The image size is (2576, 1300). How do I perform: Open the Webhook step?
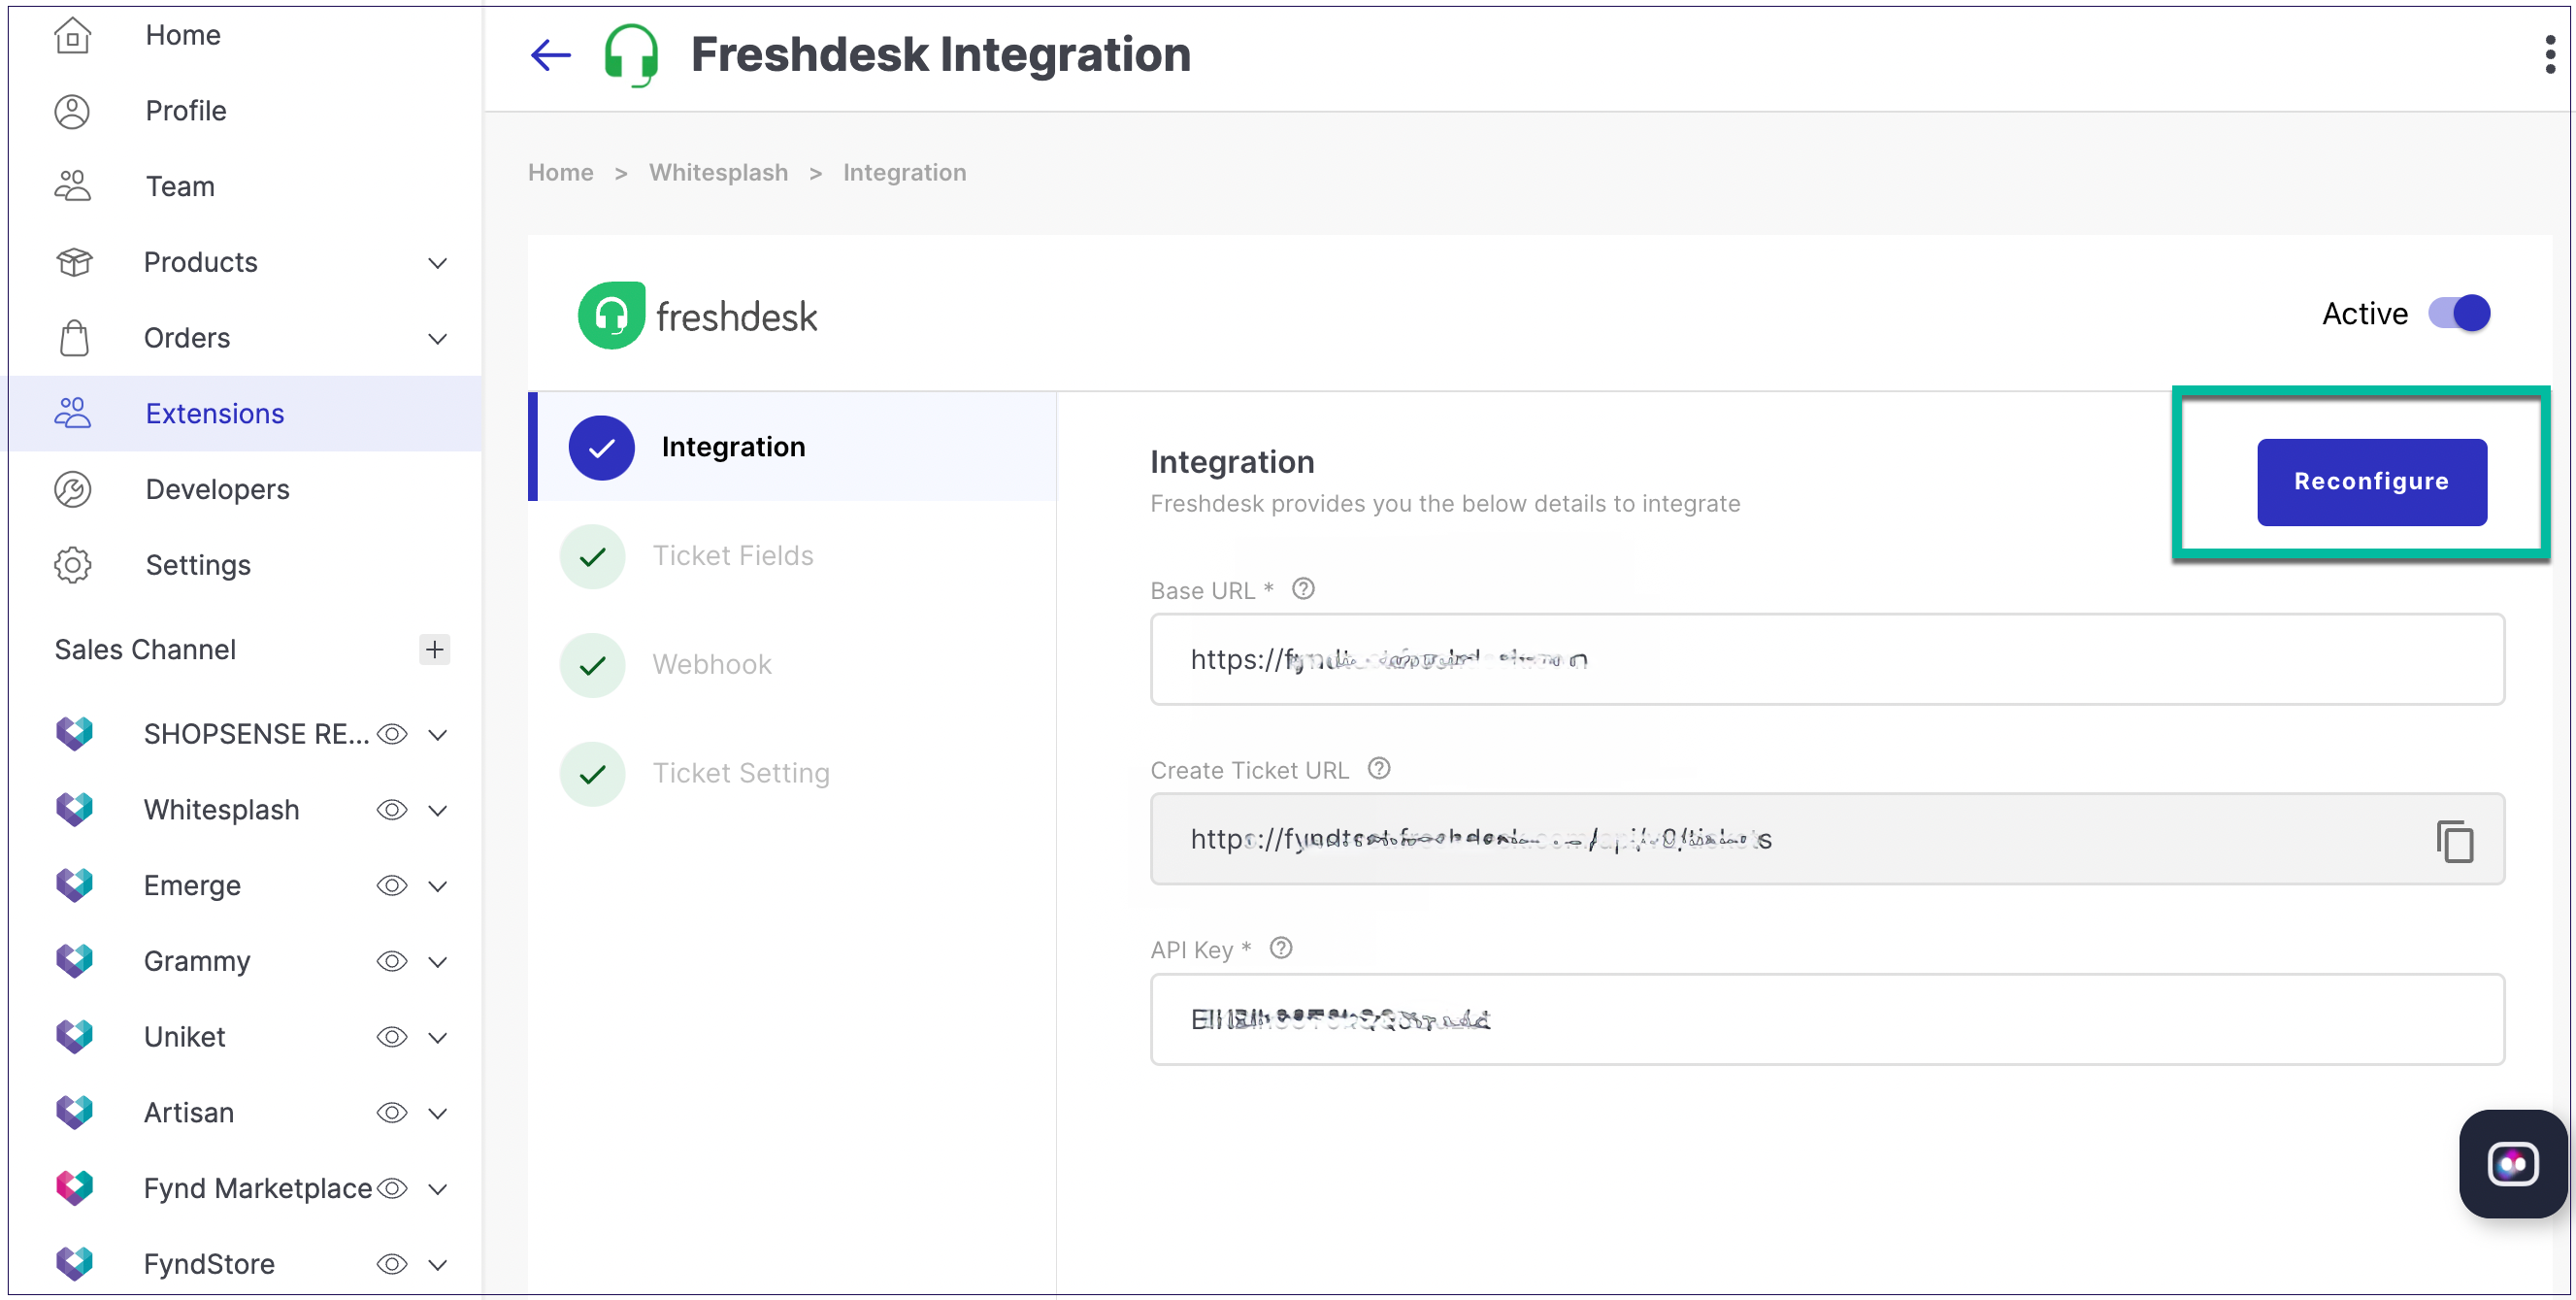pos(711,664)
